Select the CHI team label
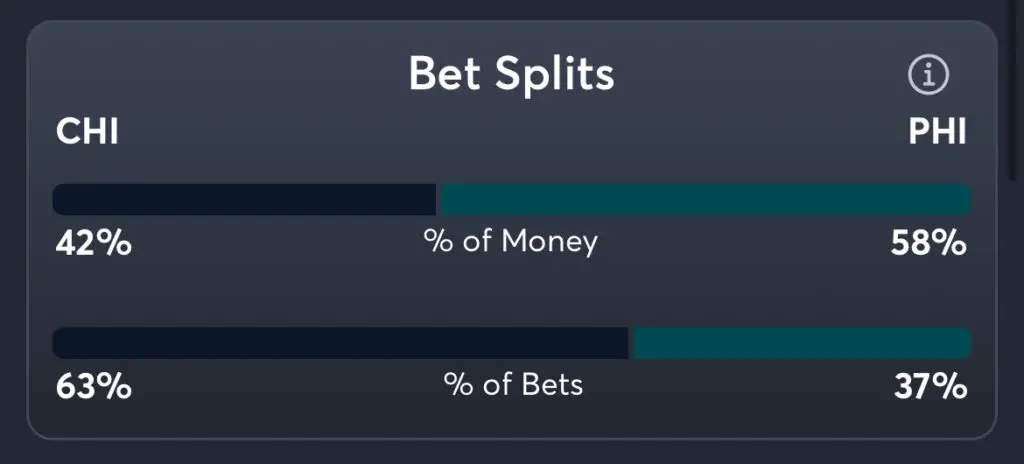 click(87, 132)
